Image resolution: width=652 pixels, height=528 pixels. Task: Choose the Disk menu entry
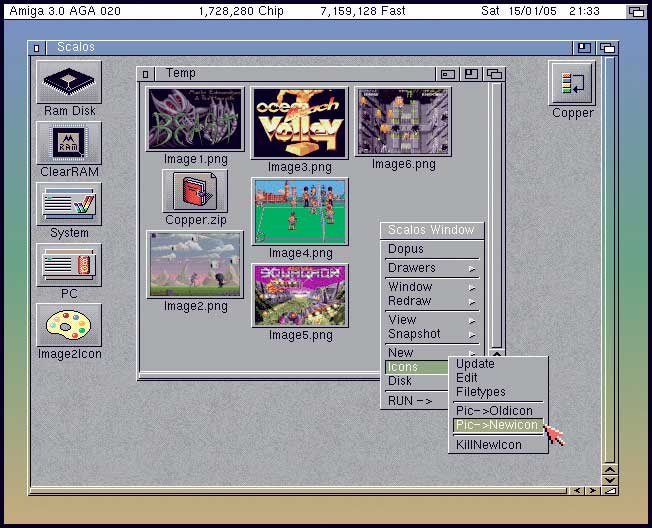click(x=416, y=381)
